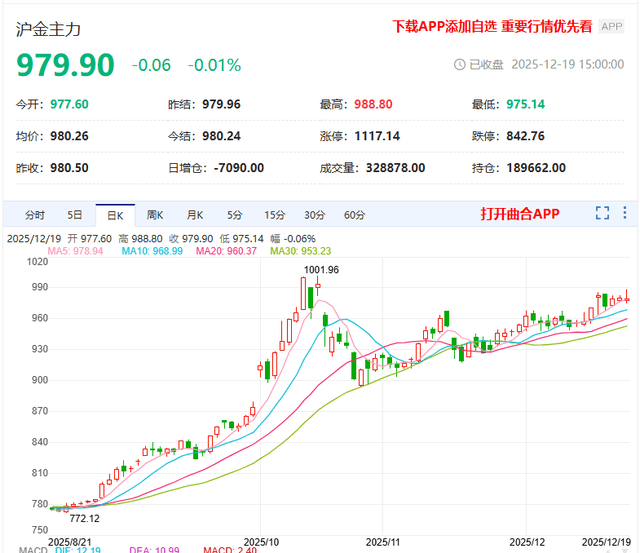The height and width of the screenshot is (553, 640).
Task: Click the 2025/8/21 start date label
Action: pos(70,542)
